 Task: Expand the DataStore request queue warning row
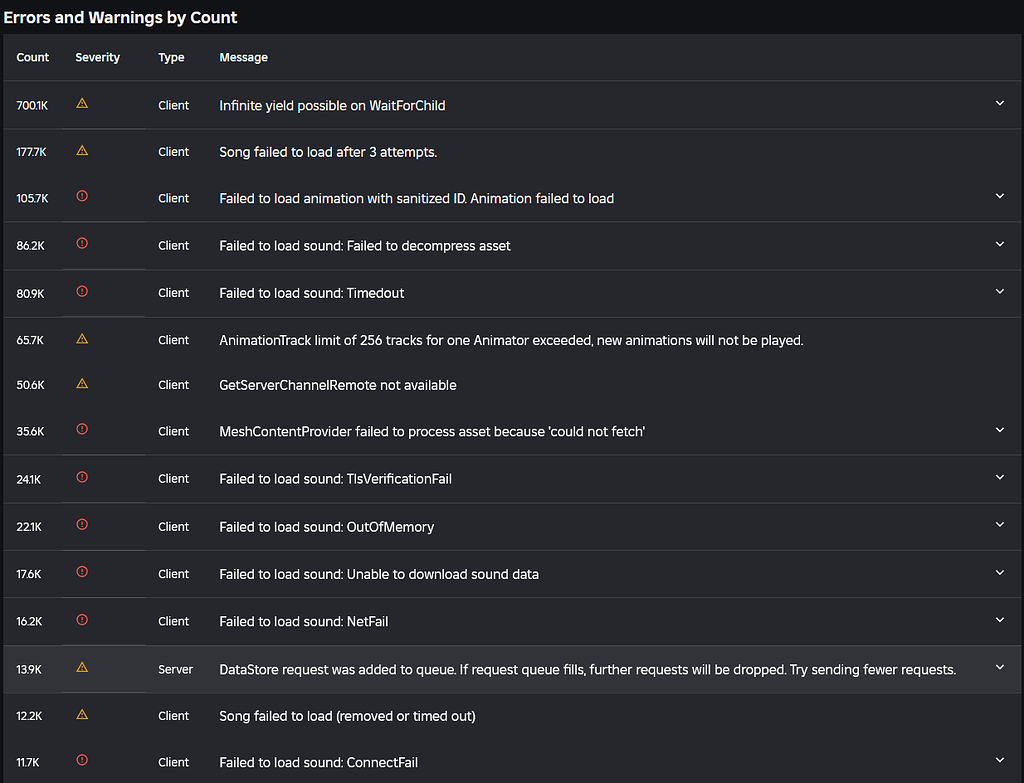pyautogui.click(x=999, y=667)
